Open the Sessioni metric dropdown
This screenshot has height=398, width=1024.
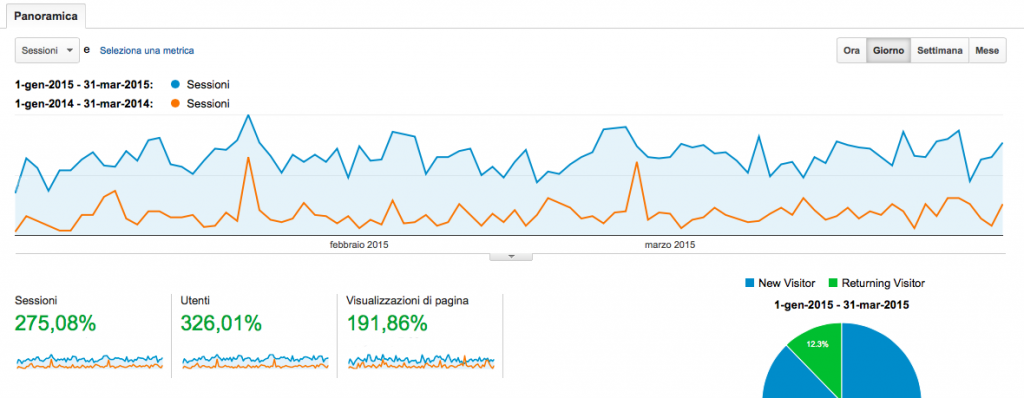(47, 50)
